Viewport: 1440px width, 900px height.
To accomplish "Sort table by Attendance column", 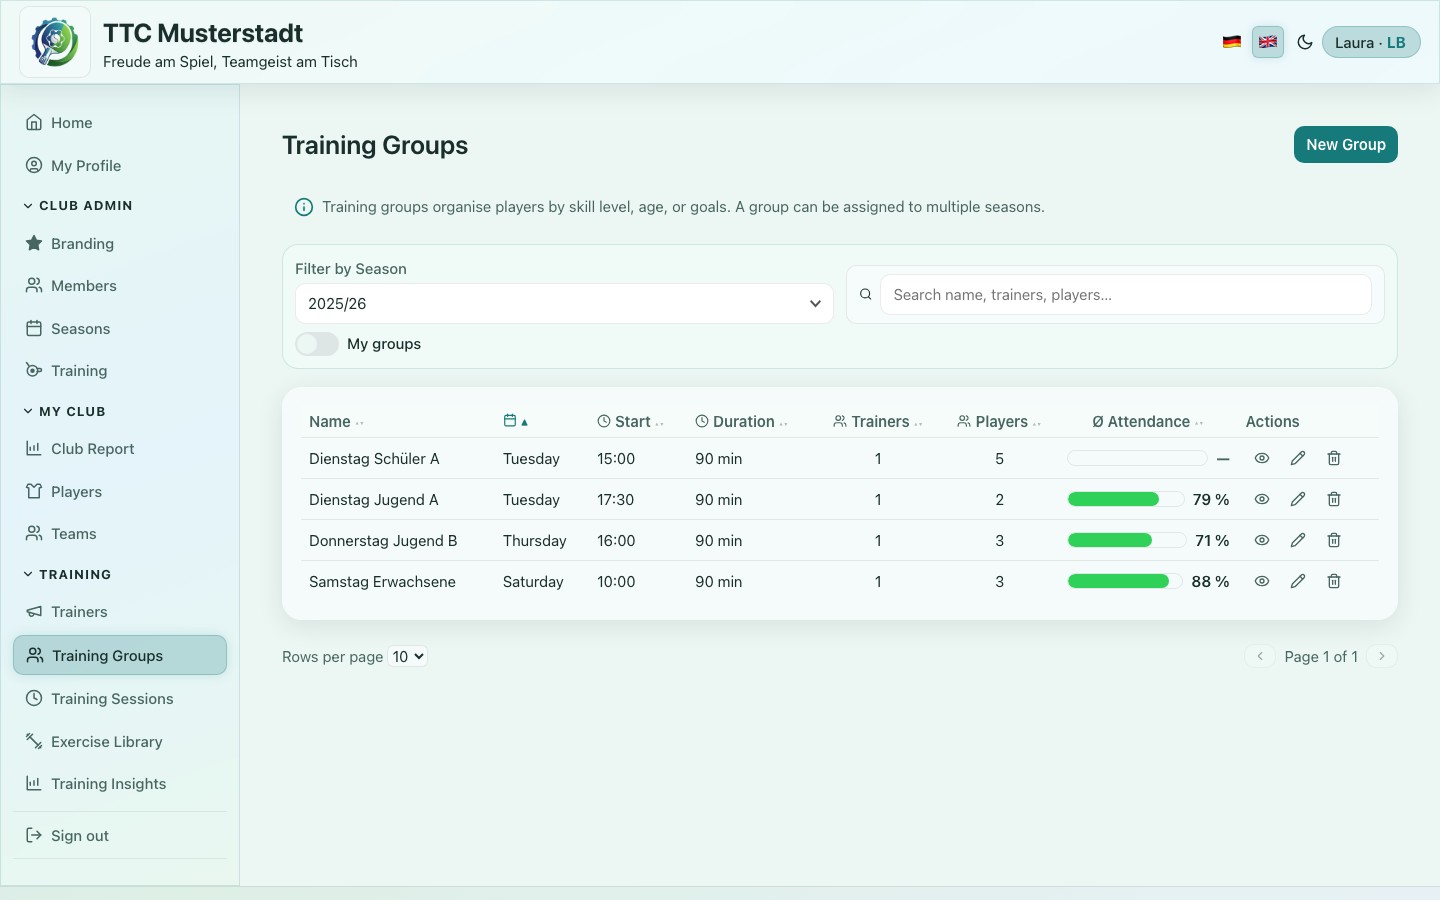I will (1148, 422).
